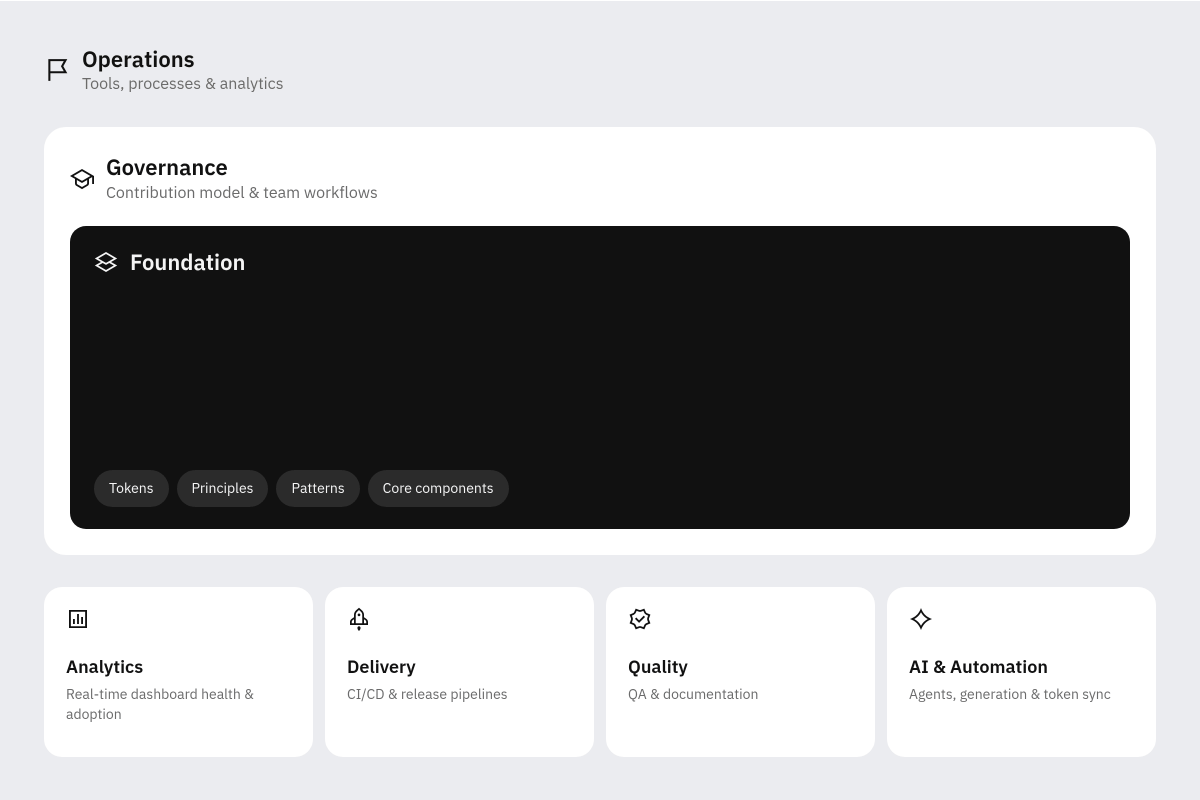The height and width of the screenshot is (800, 1200).
Task: Click the Operations flag icon
Action: pyautogui.click(x=58, y=70)
